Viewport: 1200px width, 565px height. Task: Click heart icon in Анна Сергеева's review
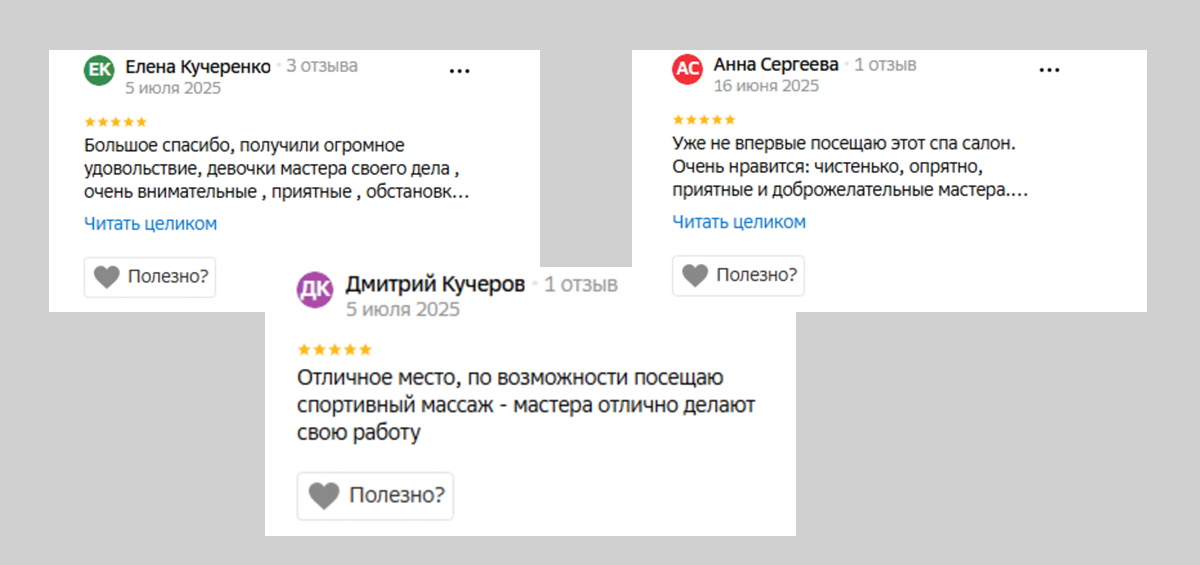[x=695, y=275]
